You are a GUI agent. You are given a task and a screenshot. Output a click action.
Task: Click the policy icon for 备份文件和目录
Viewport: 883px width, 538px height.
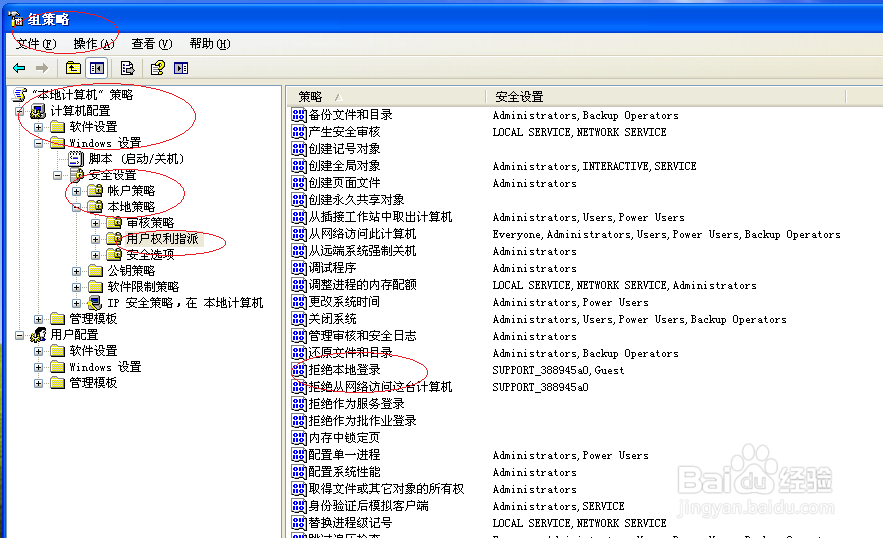[x=298, y=115]
